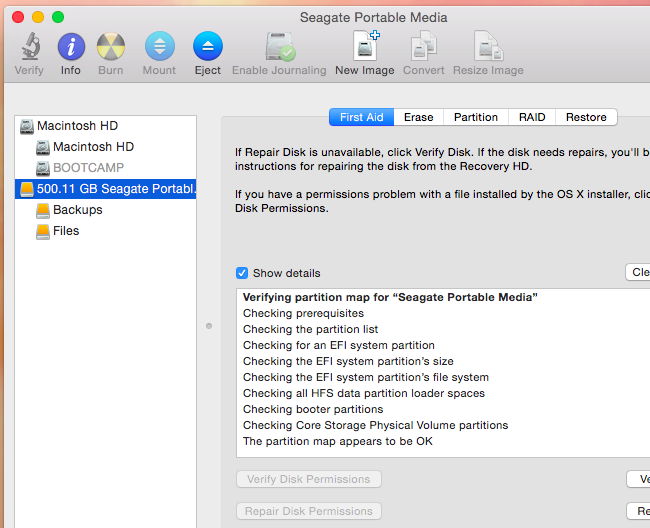Click log line "Checking the partition list"
The image size is (650, 528).
pos(310,329)
